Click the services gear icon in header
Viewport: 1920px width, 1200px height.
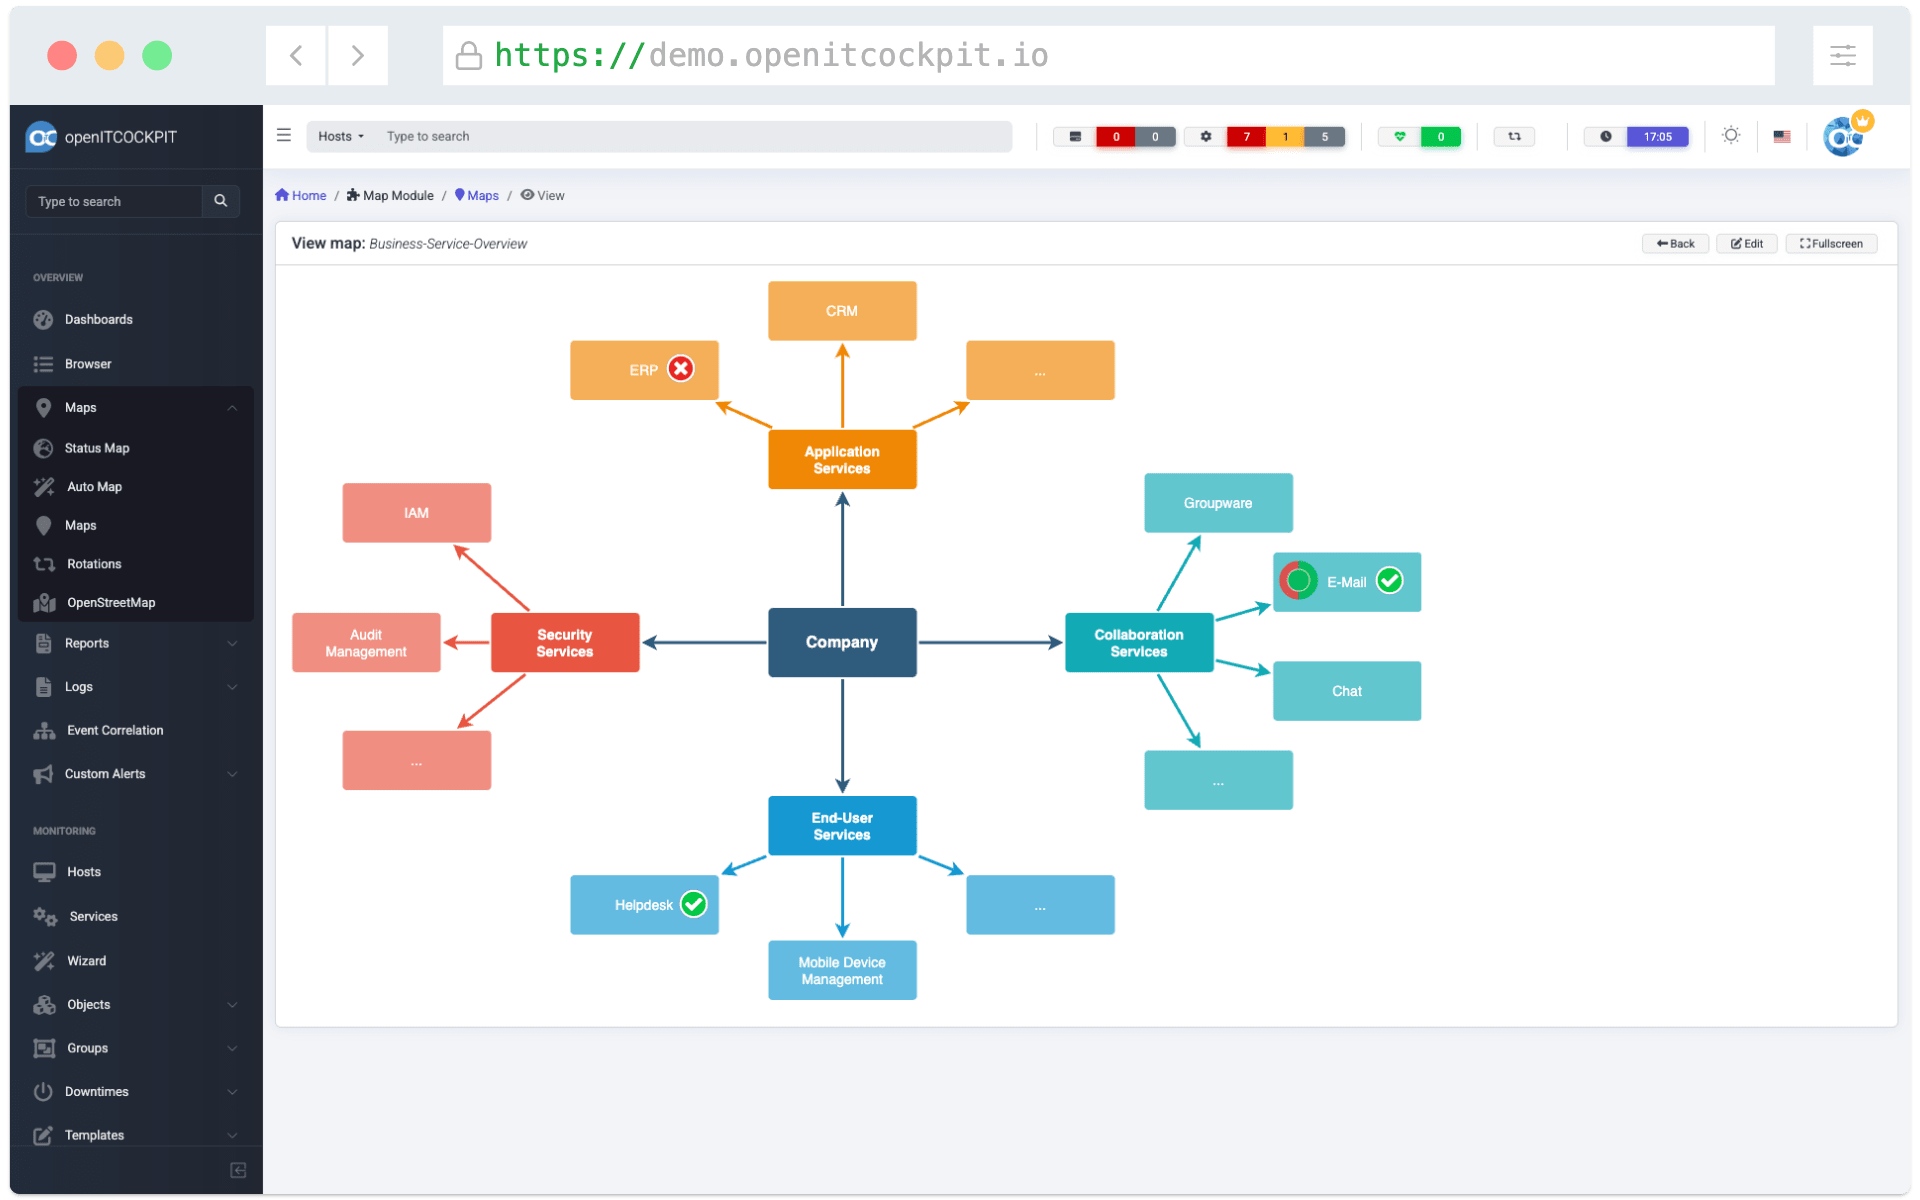coord(1206,137)
